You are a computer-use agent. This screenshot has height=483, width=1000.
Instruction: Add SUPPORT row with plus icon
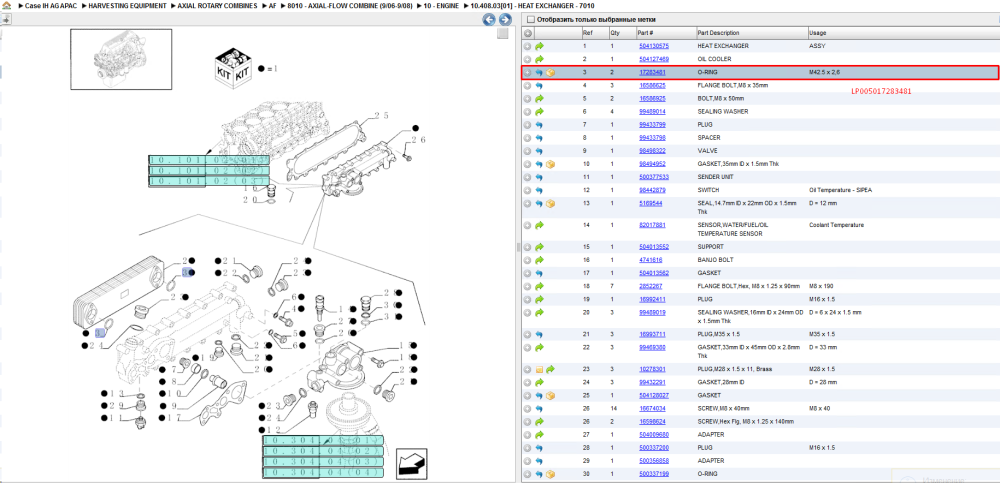coord(528,247)
